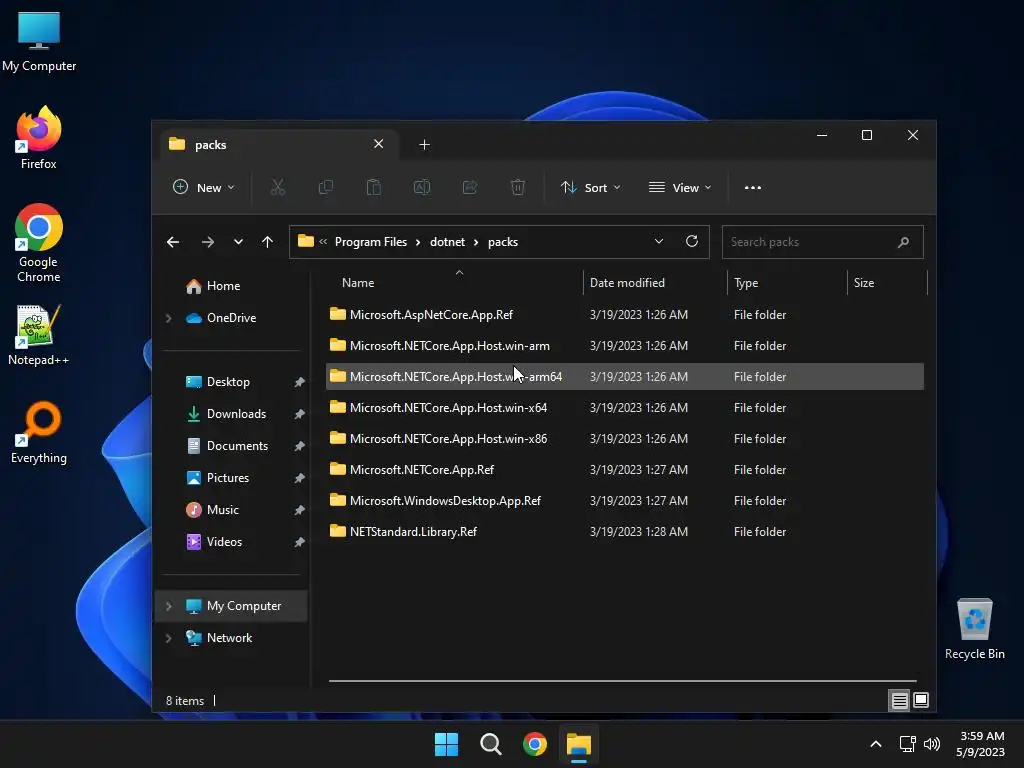
Task: Open Pictures in navigation pane
Action: click(x=228, y=478)
